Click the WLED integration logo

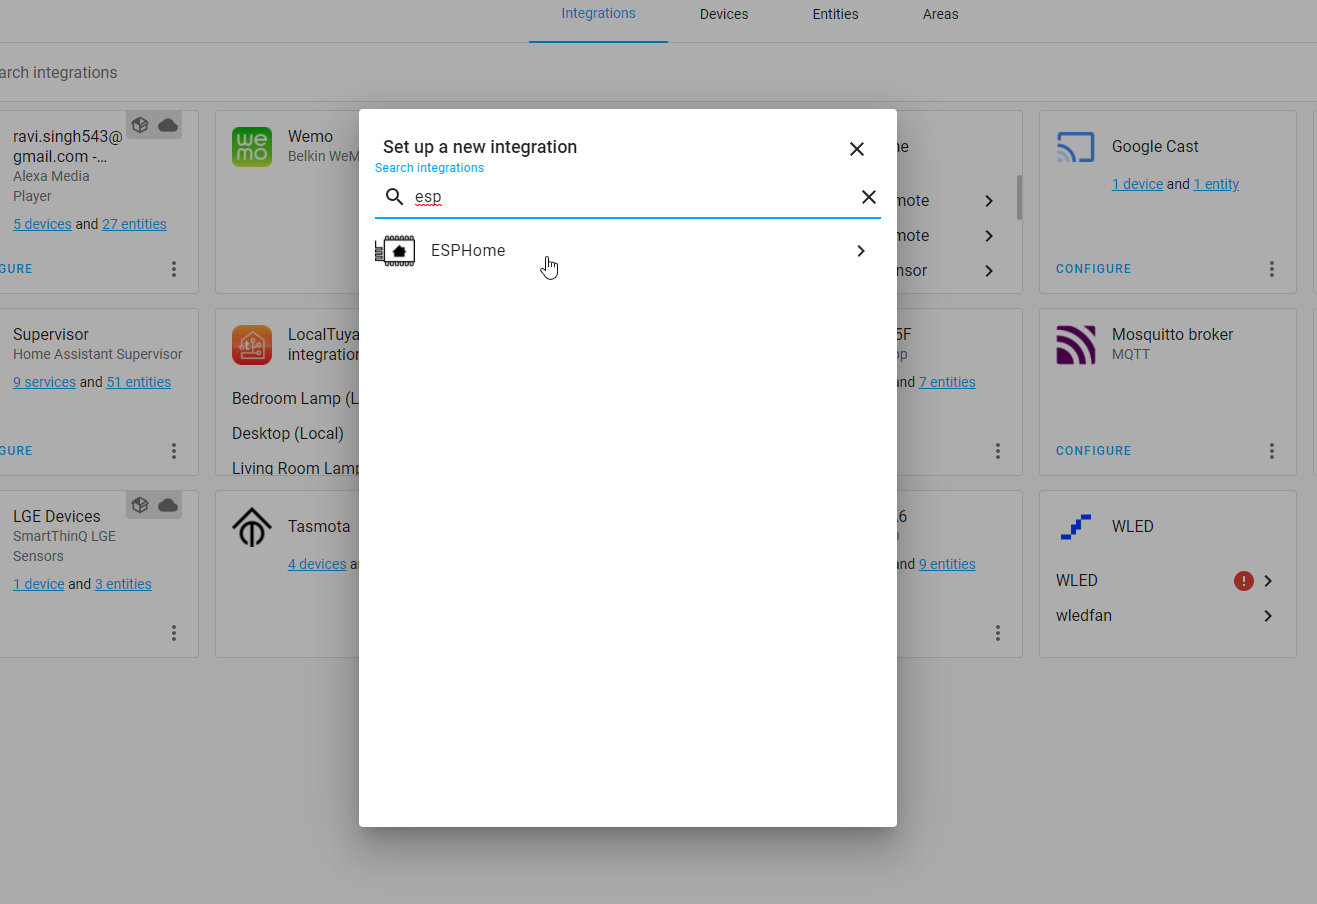1076,527
